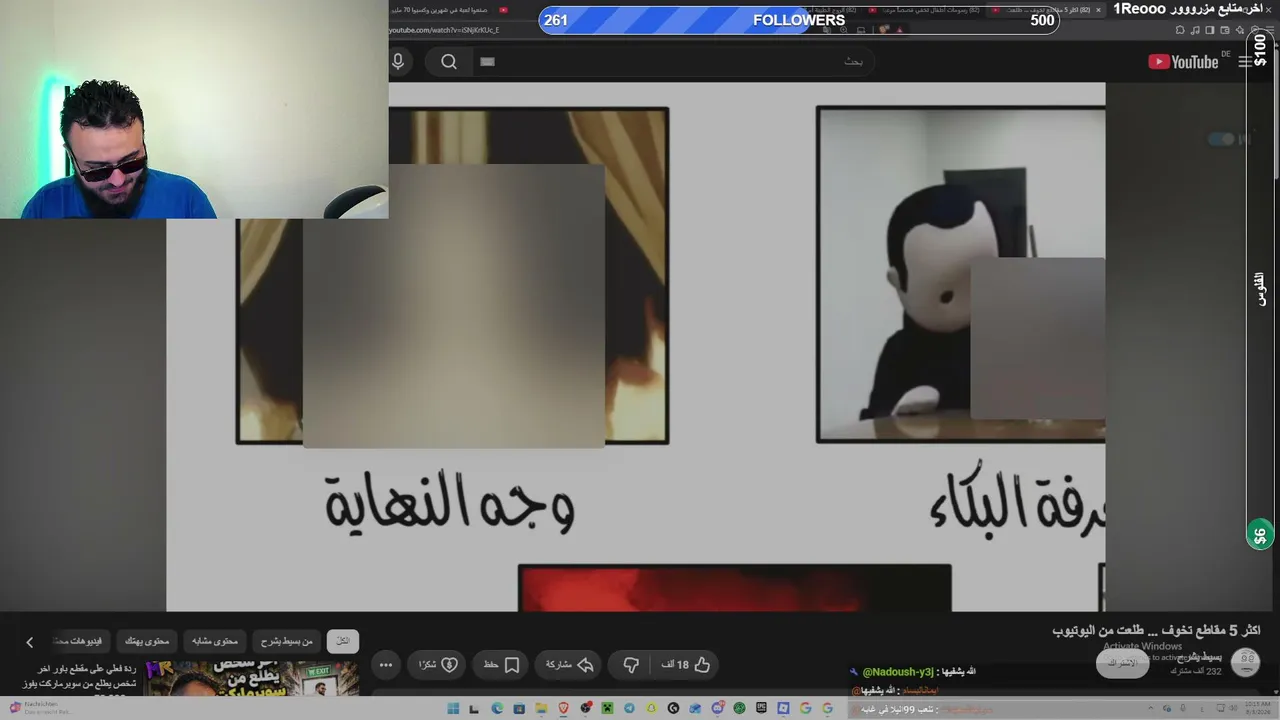Select the partially hidden فيديوهات chip
The image size is (1280, 720).
click(x=80, y=641)
